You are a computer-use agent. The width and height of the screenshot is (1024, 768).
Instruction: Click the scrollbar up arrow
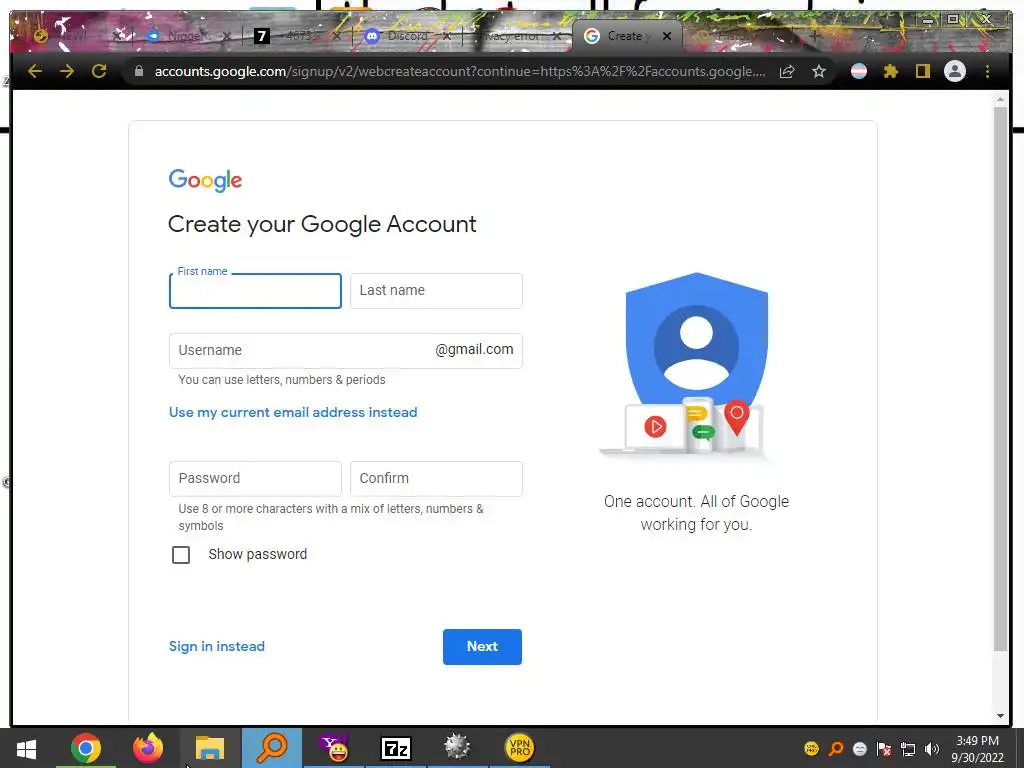(x=1000, y=99)
